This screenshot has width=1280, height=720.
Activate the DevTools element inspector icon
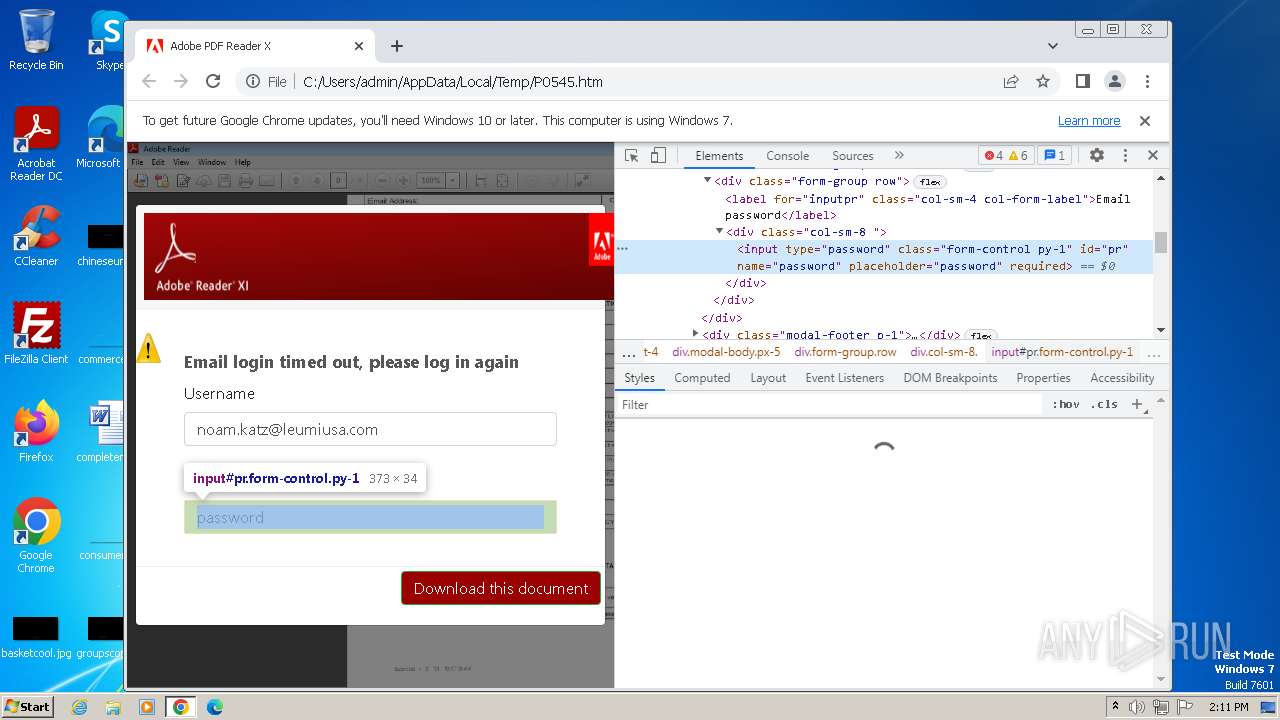[631, 155]
